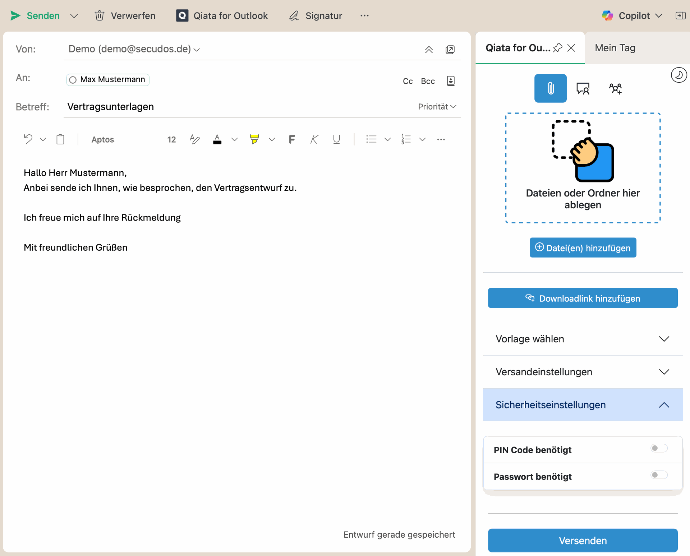Enable the PIN Code benötigt switch
The width and height of the screenshot is (690, 556).
(x=659, y=449)
